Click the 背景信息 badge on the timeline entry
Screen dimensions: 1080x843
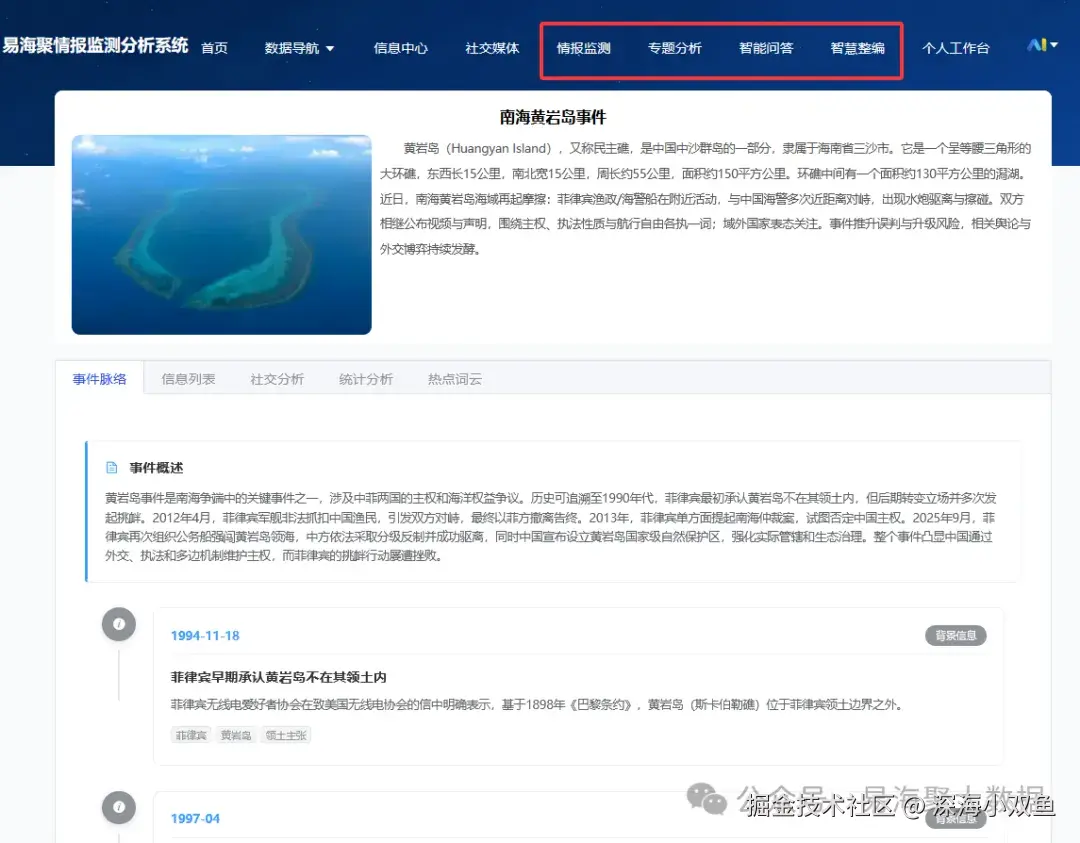click(955, 635)
